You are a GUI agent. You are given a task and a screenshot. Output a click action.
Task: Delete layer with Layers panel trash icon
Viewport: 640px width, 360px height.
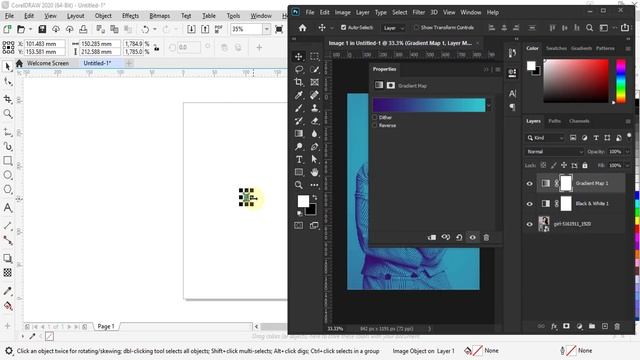617,326
